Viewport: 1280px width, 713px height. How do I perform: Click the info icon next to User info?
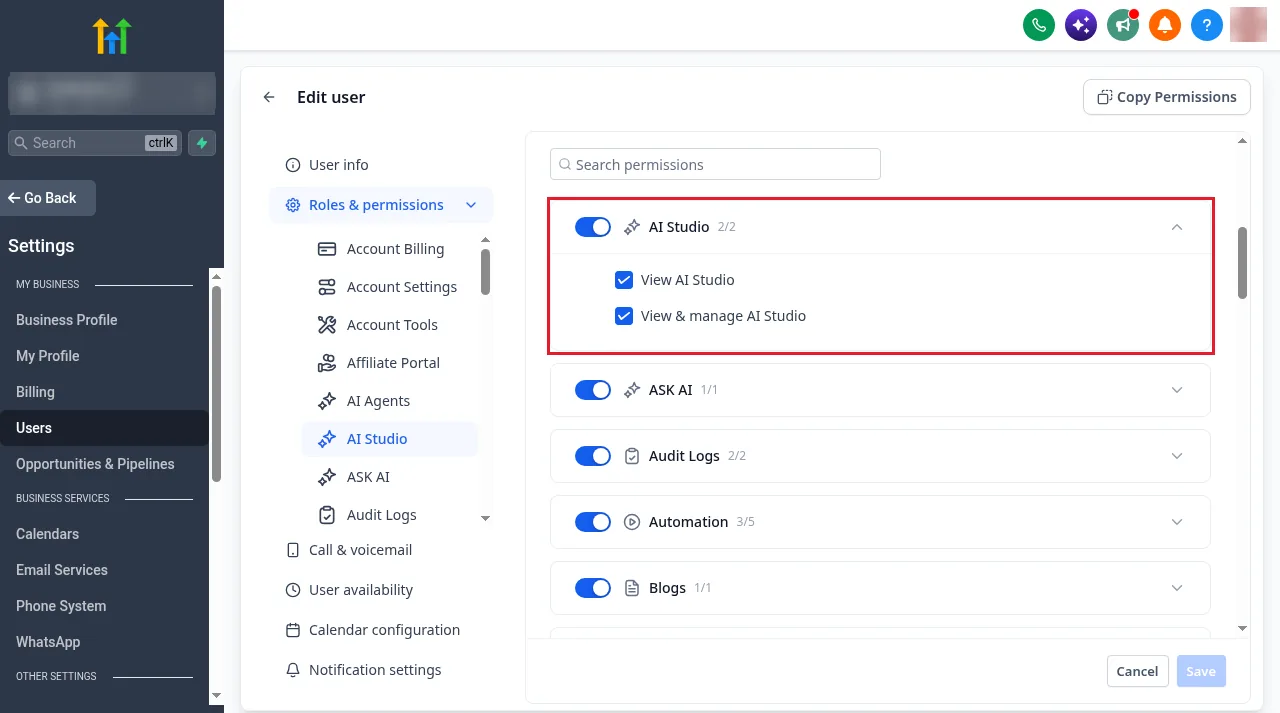click(x=293, y=165)
